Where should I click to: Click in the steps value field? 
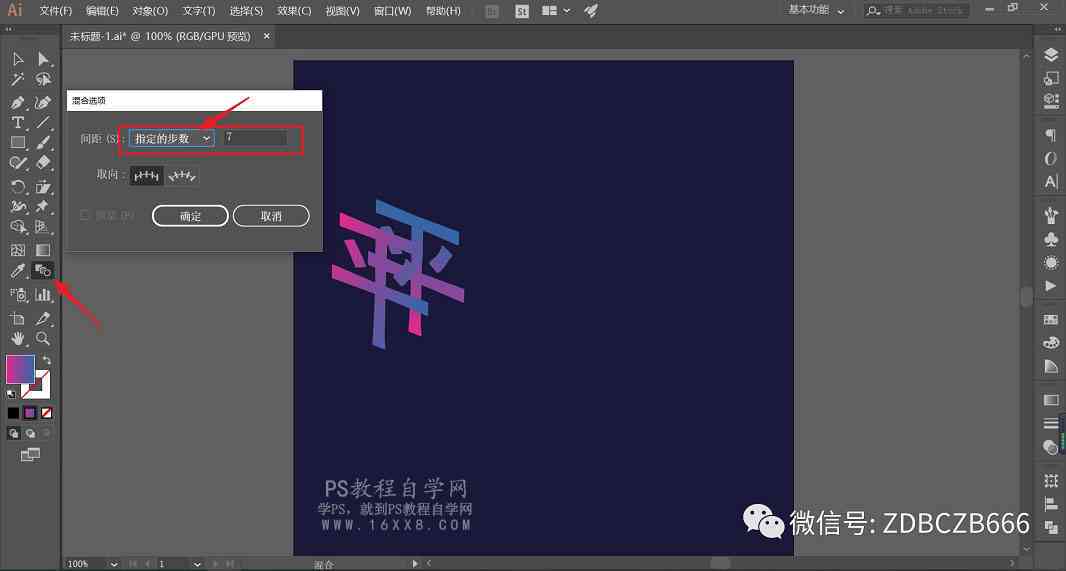[x=256, y=138]
